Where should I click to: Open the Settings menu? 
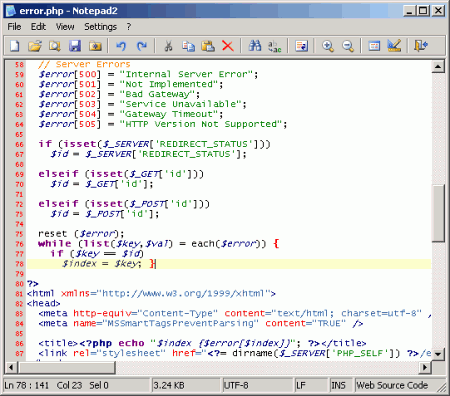(100, 27)
